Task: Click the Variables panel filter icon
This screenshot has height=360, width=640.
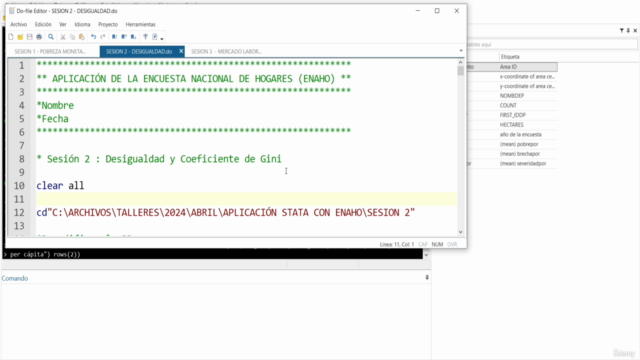Action: point(622,31)
